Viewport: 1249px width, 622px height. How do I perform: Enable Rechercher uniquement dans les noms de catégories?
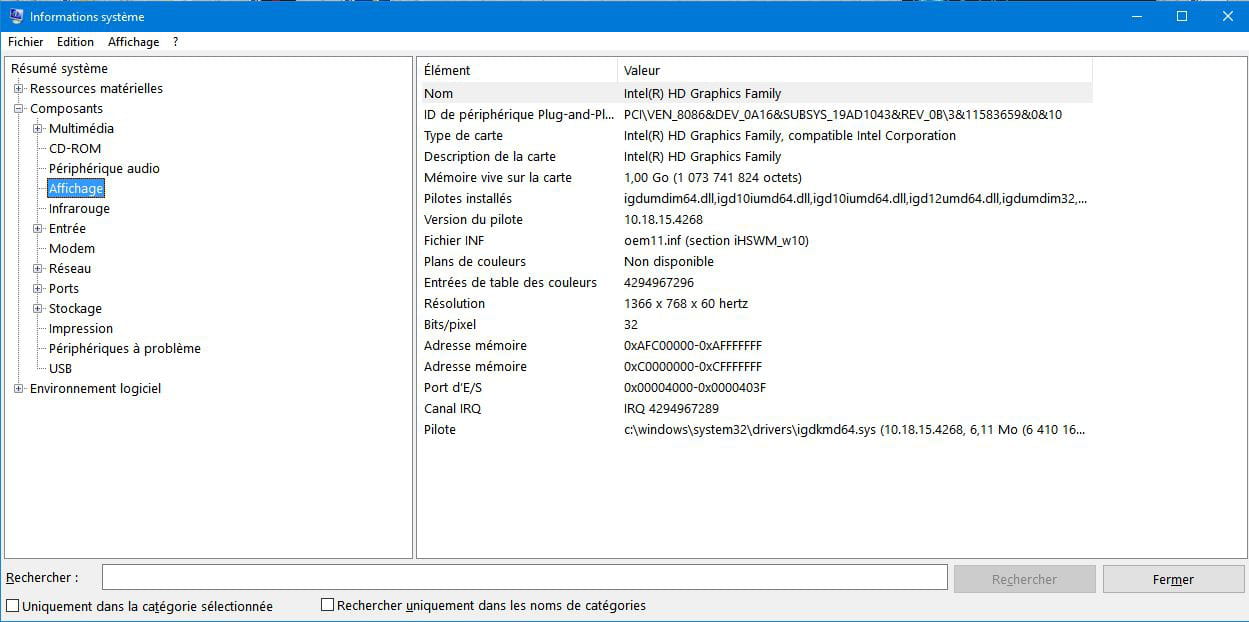pos(327,605)
